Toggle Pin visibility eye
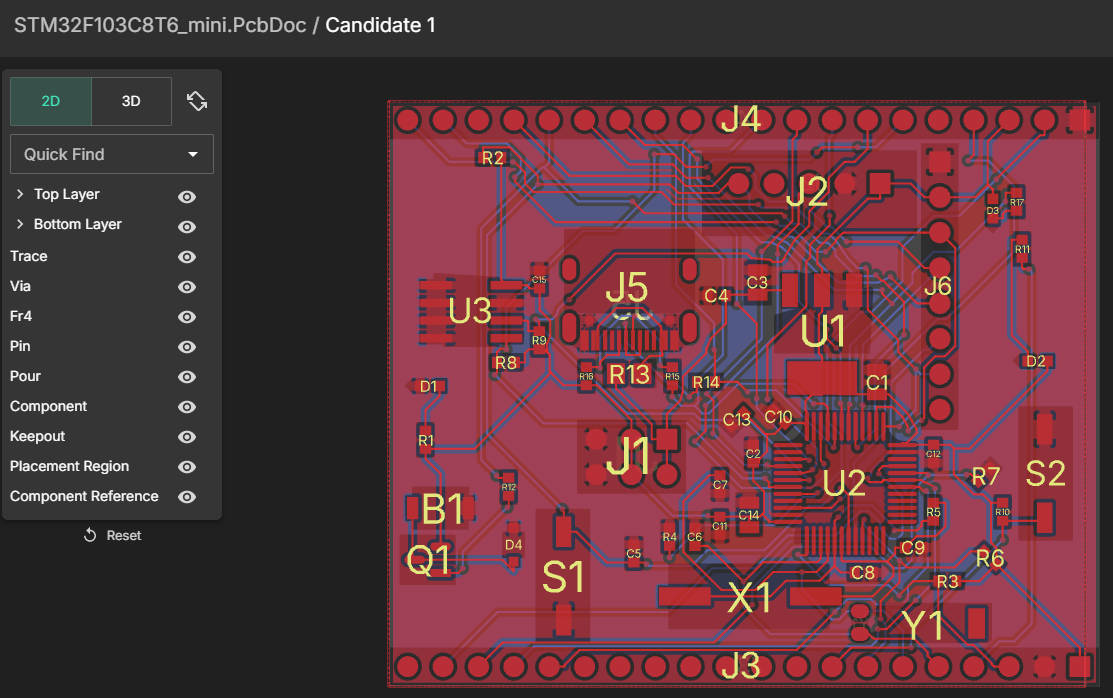 point(187,347)
